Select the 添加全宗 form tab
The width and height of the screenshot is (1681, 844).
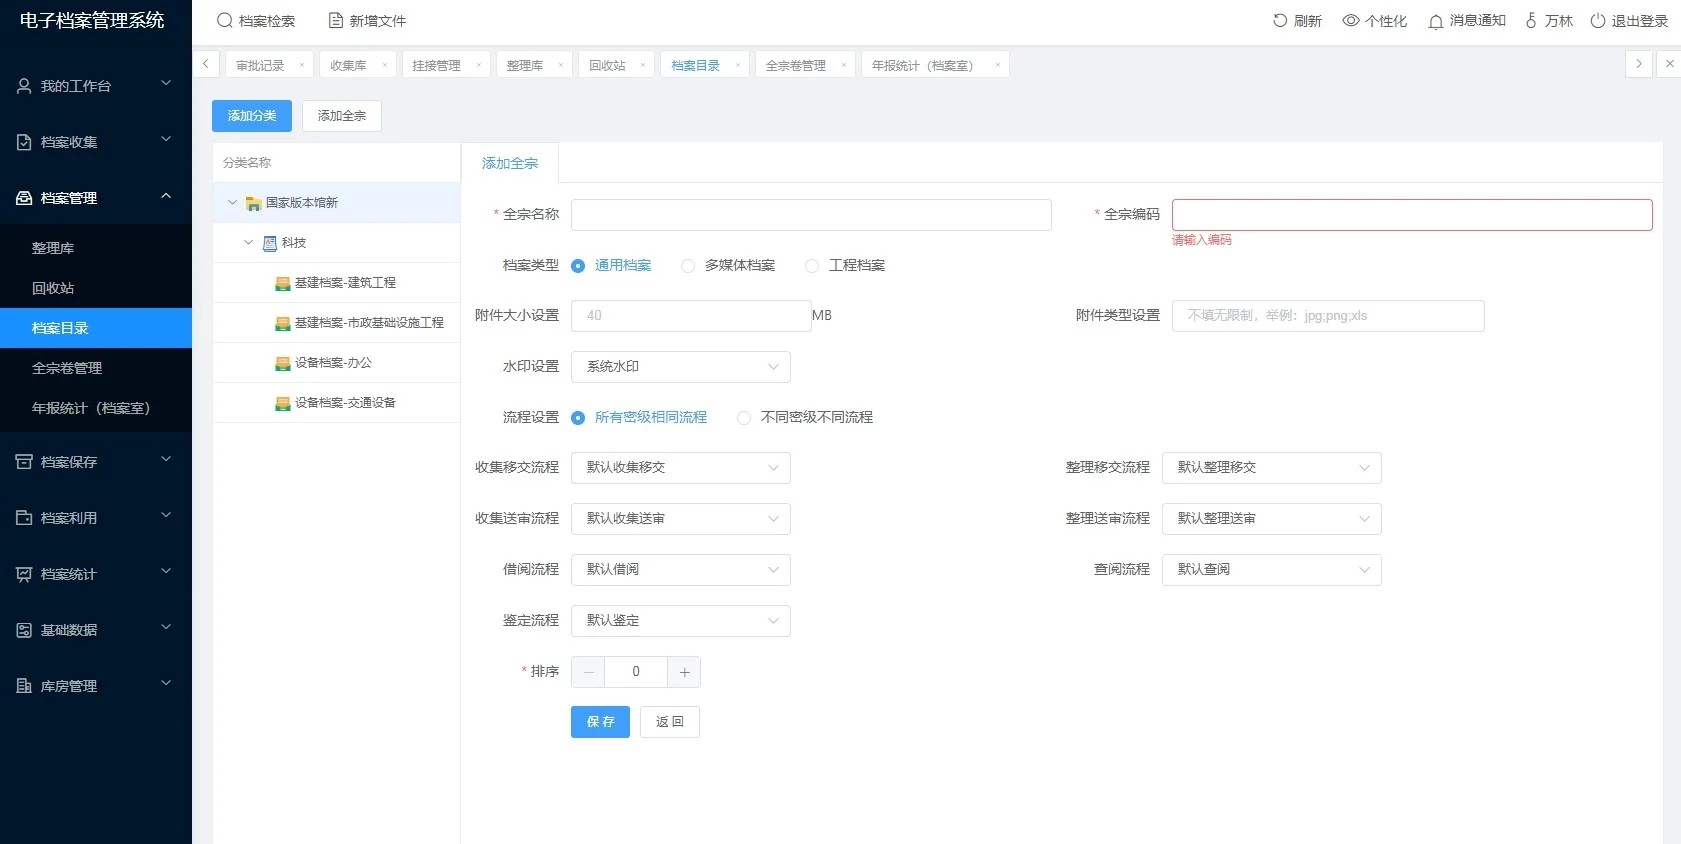pyautogui.click(x=510, y=163)
